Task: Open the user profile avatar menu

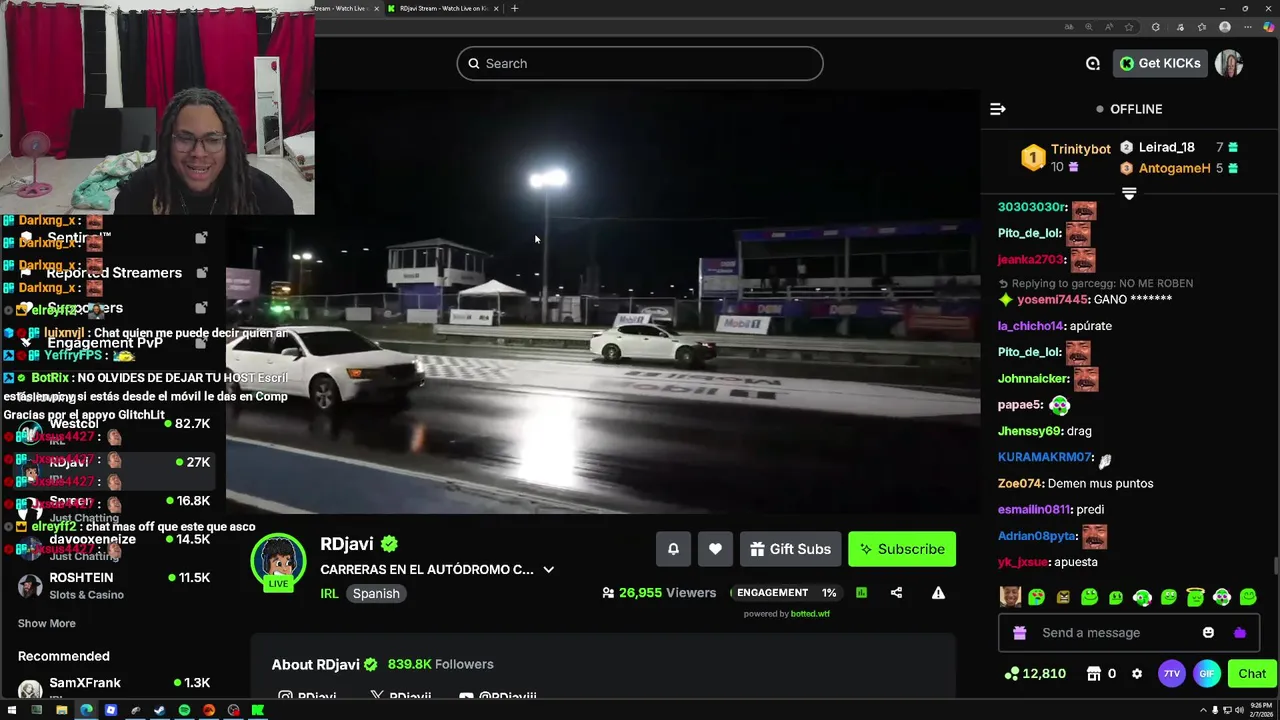Action: 1229,63
